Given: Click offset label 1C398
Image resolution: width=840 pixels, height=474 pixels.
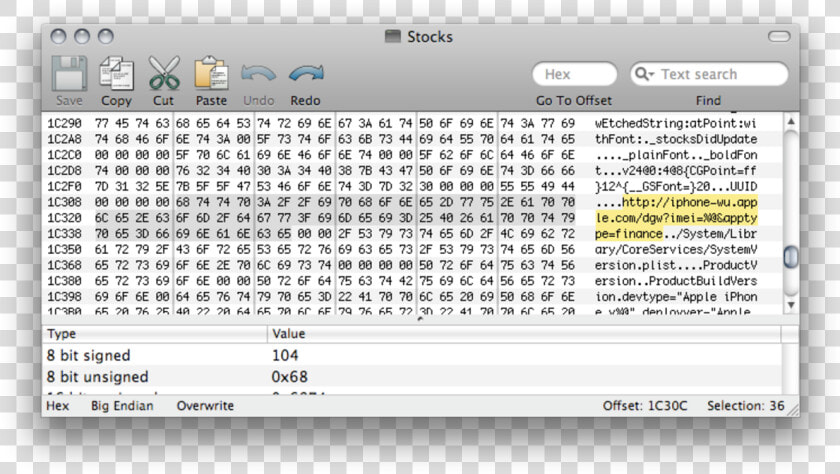Looking at the screenshot, I should (64, 297).
